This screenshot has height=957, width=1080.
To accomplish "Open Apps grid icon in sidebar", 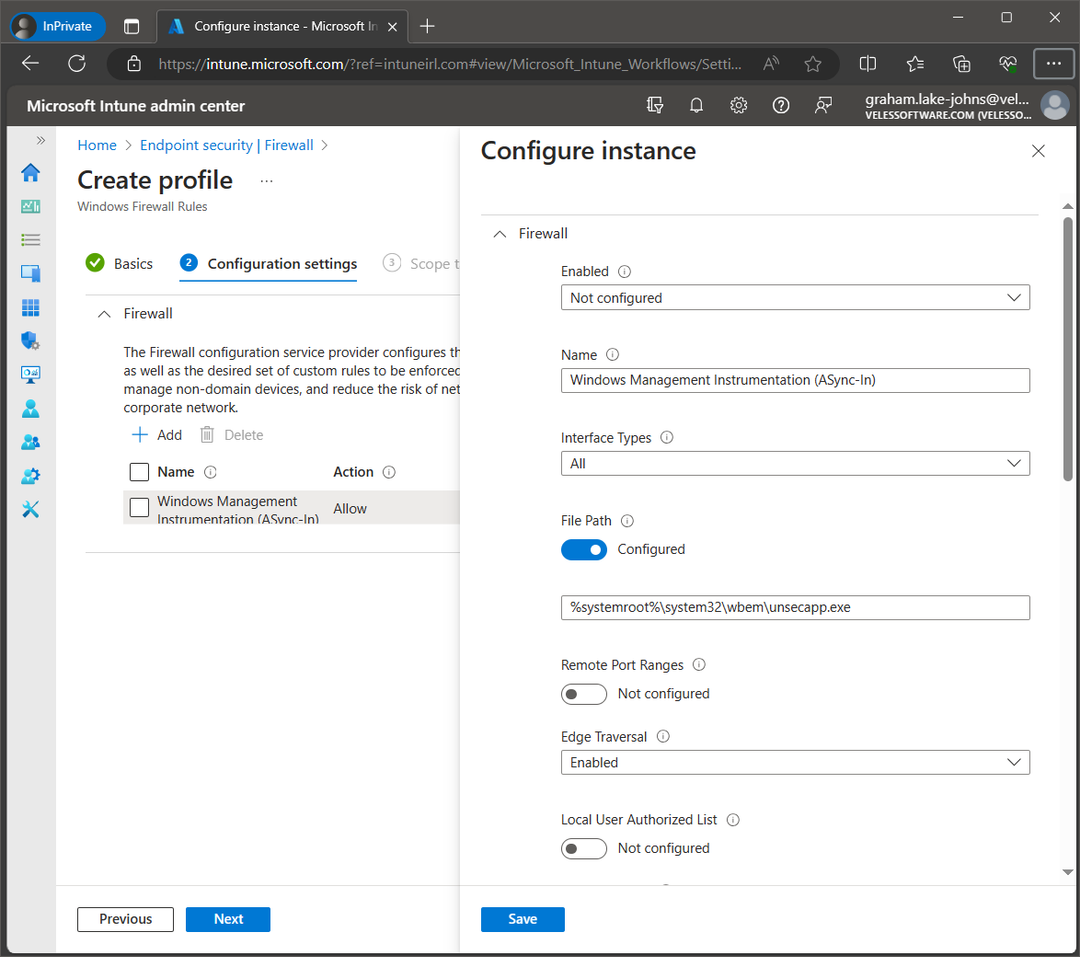I will point(30,307).
